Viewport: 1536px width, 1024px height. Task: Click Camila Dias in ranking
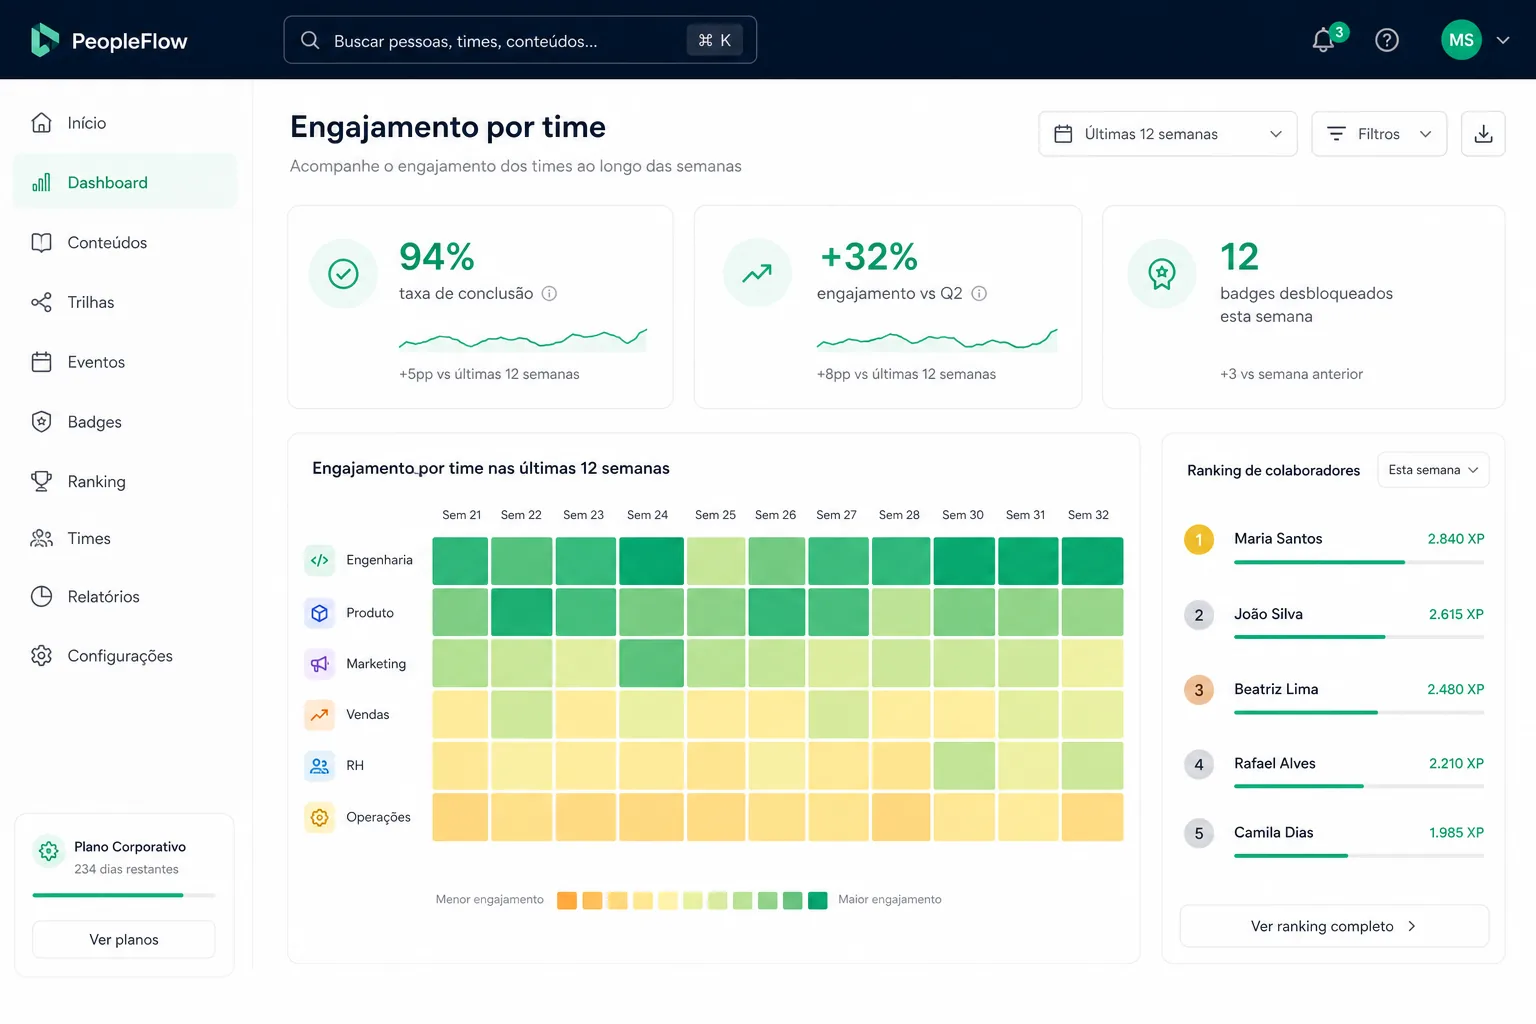tap(1274, 832)
